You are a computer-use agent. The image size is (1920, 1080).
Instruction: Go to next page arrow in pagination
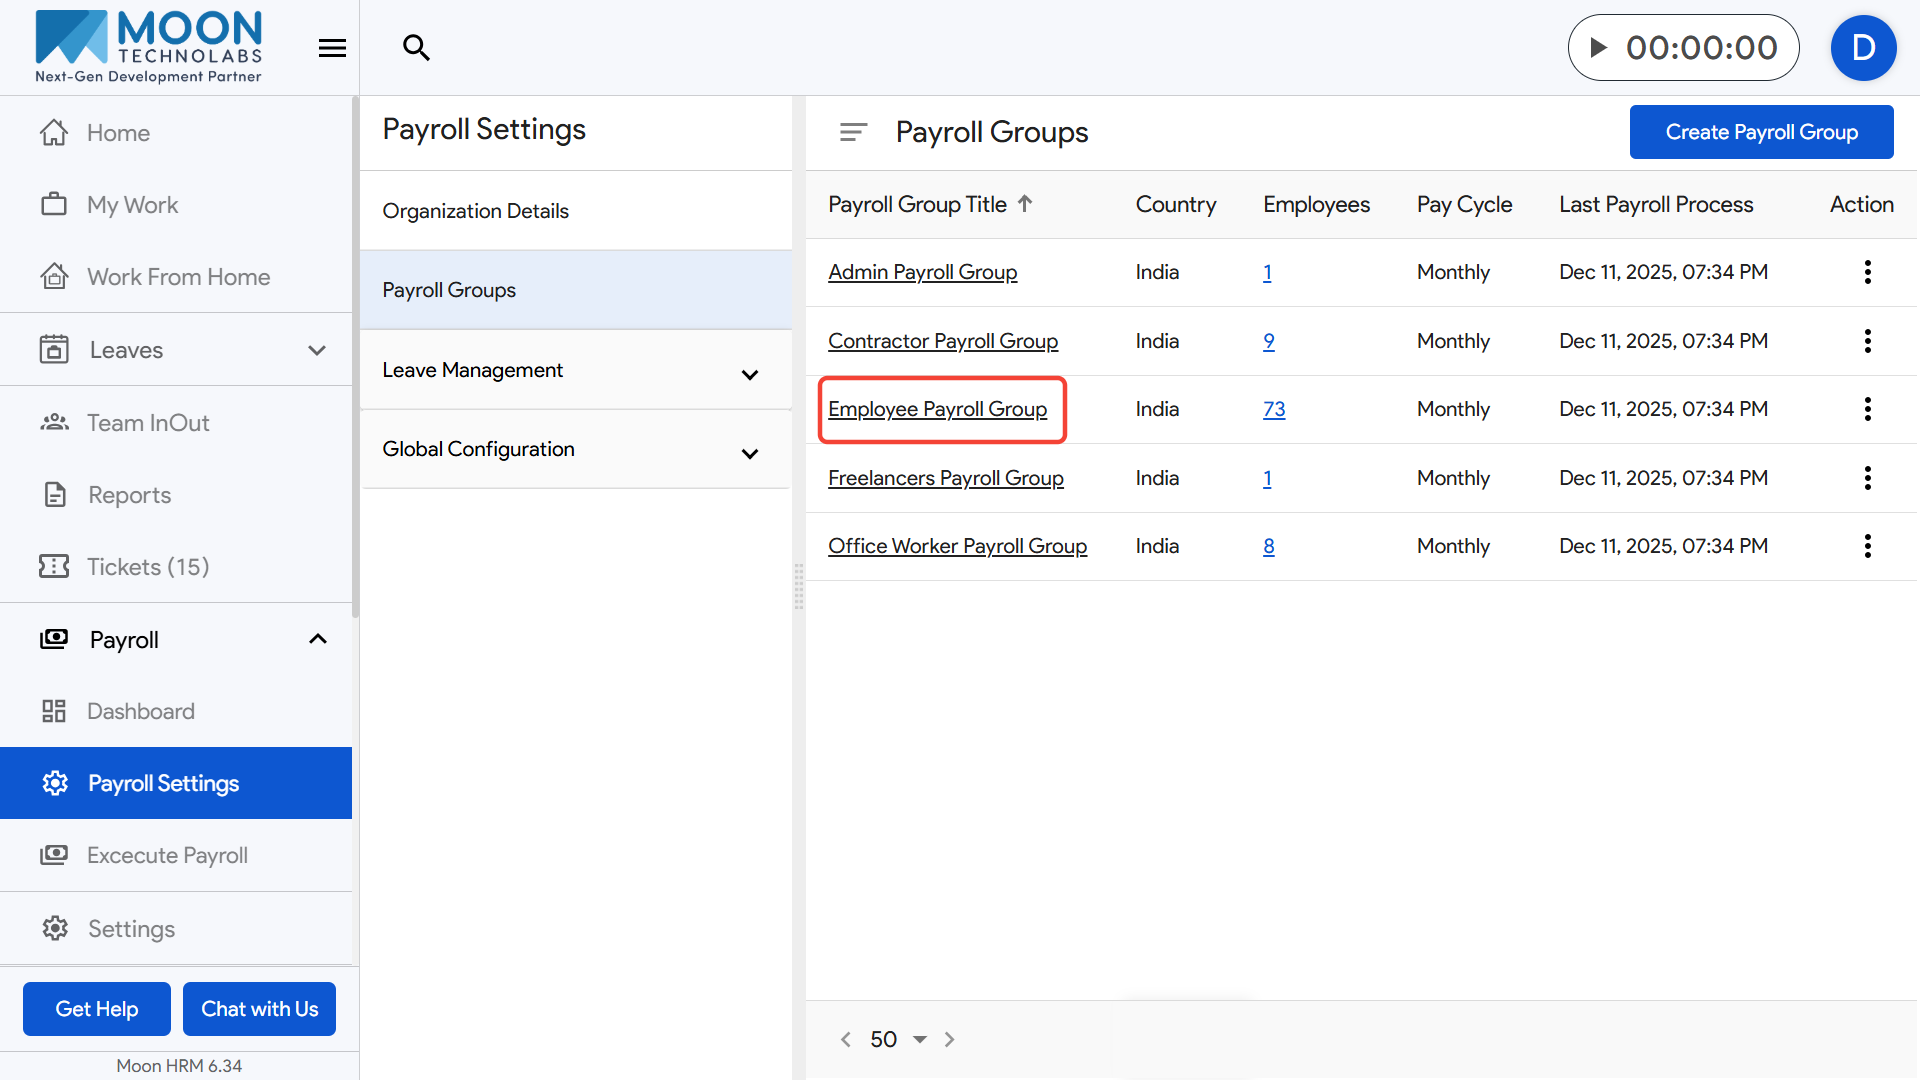click(950, 1039)
